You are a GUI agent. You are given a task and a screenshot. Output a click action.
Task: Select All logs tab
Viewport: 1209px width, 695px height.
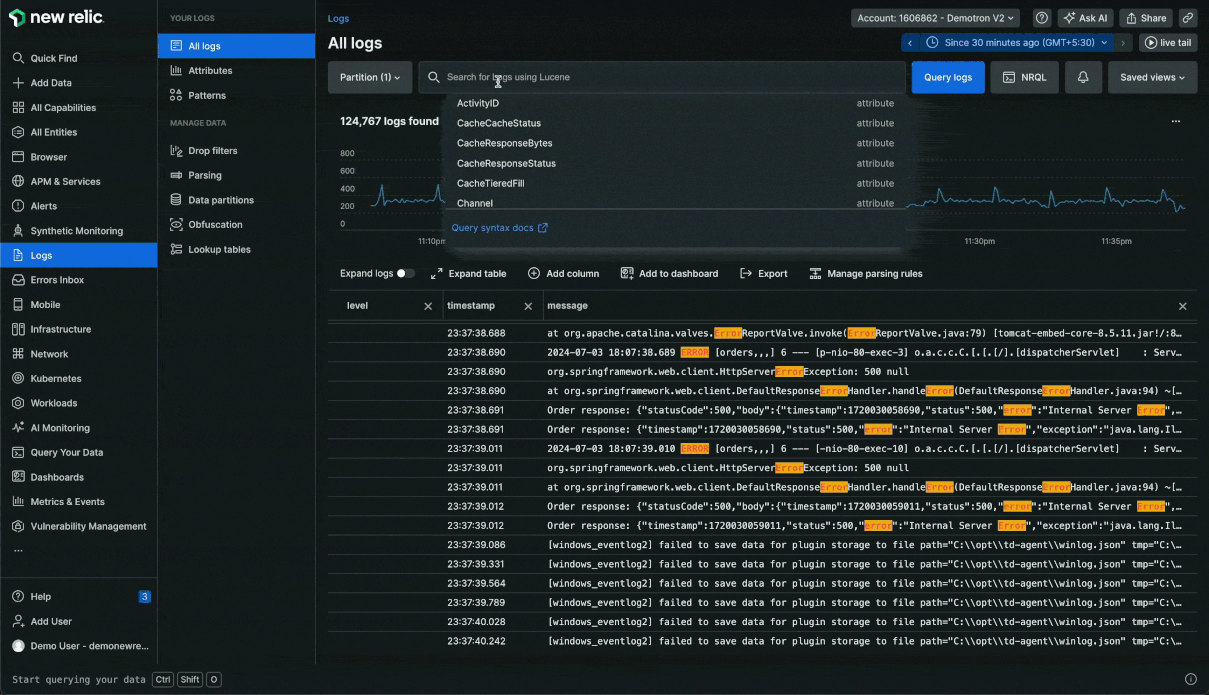(x=236, y=46)
